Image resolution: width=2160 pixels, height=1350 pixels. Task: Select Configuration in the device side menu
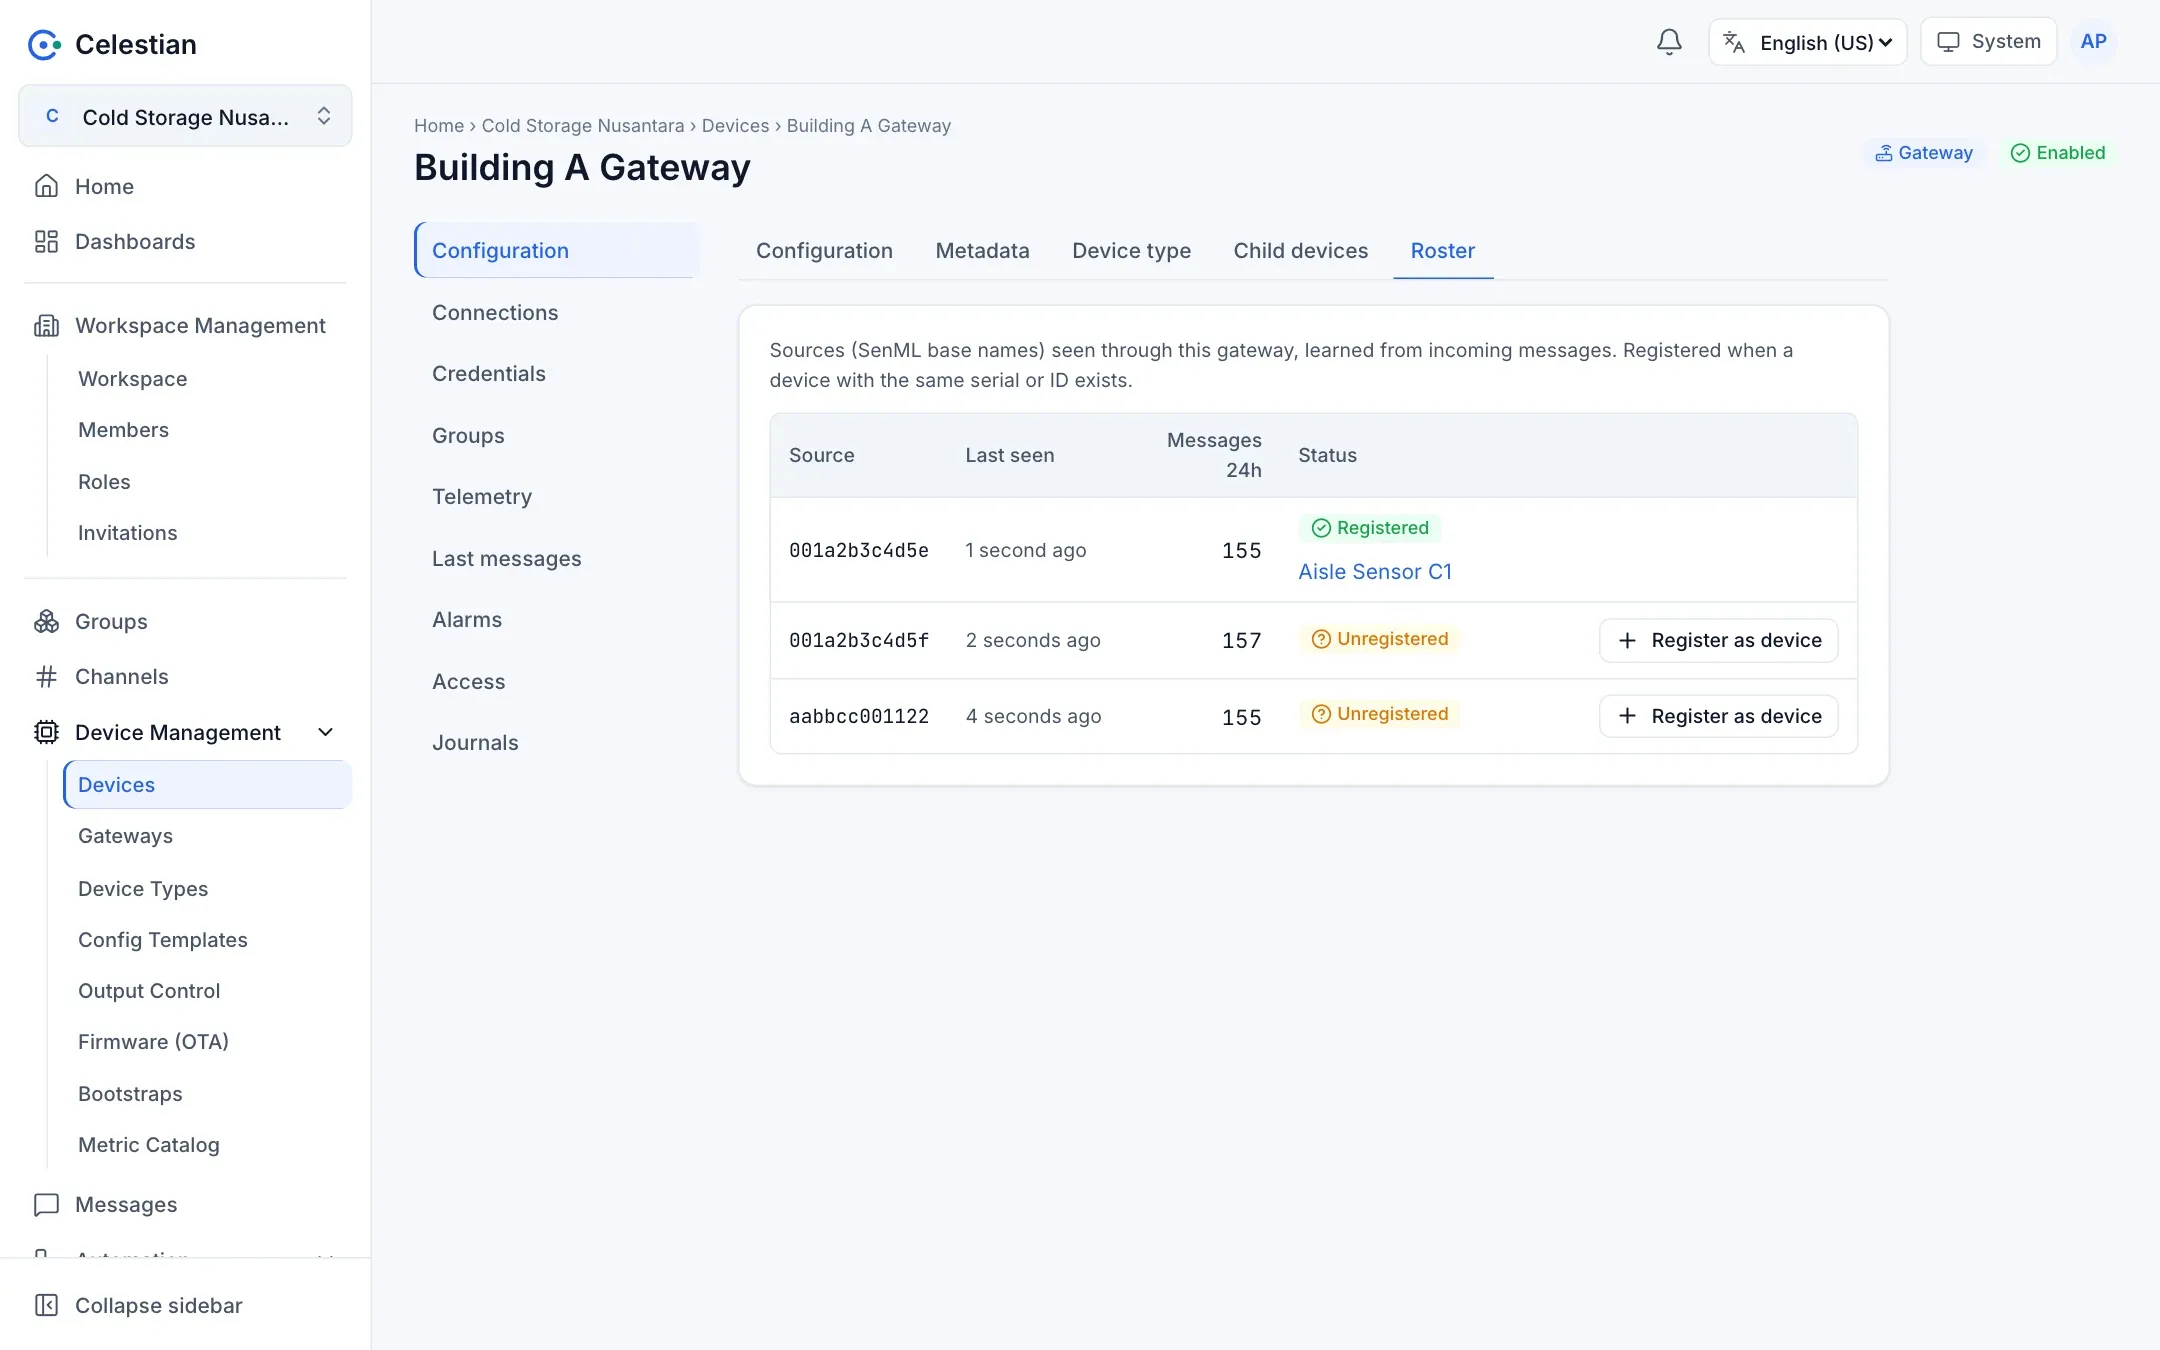click(556, 250)
